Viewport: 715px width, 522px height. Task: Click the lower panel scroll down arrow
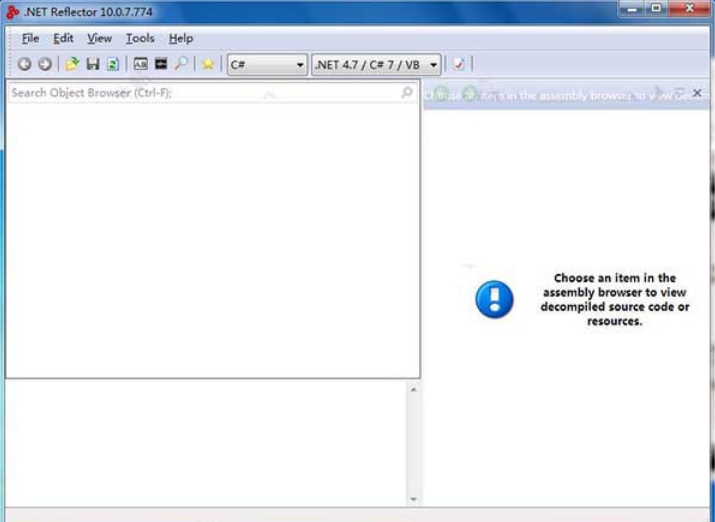click(414, 499)
